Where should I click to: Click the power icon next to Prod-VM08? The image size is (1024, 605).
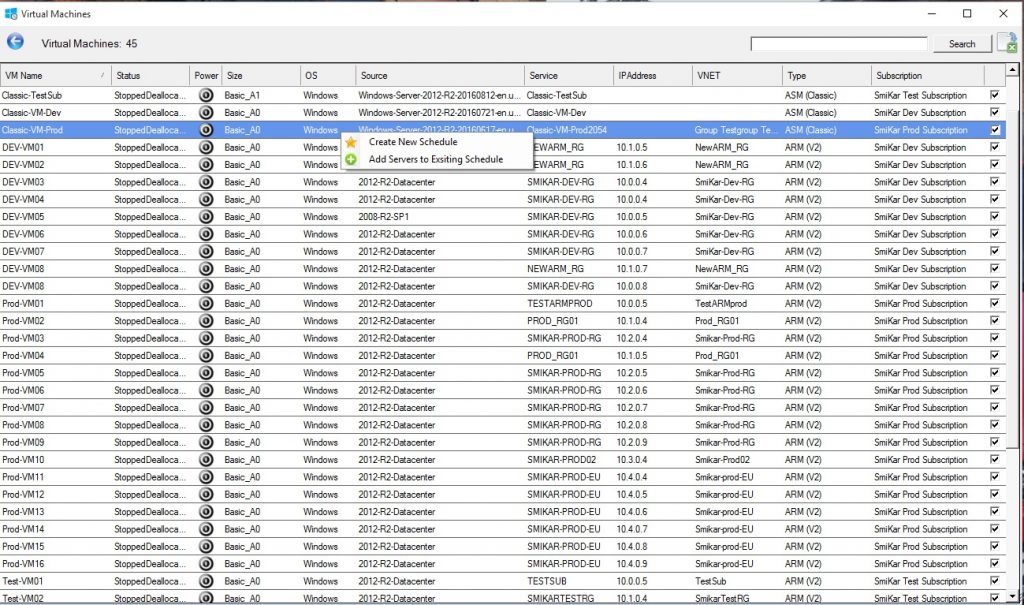(x=205, y=425)
